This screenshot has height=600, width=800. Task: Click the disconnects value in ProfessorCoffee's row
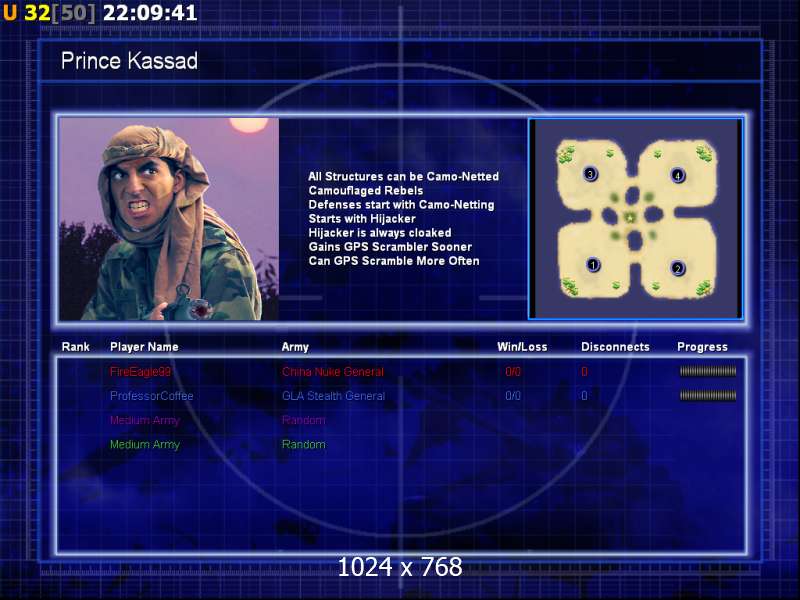[x=584, y=396]
